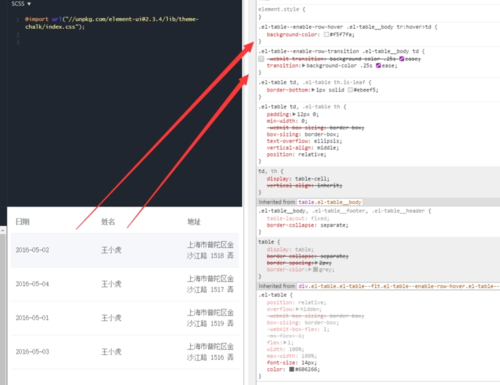
Task: Click the vertical-align: middle value
Action: coord(328,148)
